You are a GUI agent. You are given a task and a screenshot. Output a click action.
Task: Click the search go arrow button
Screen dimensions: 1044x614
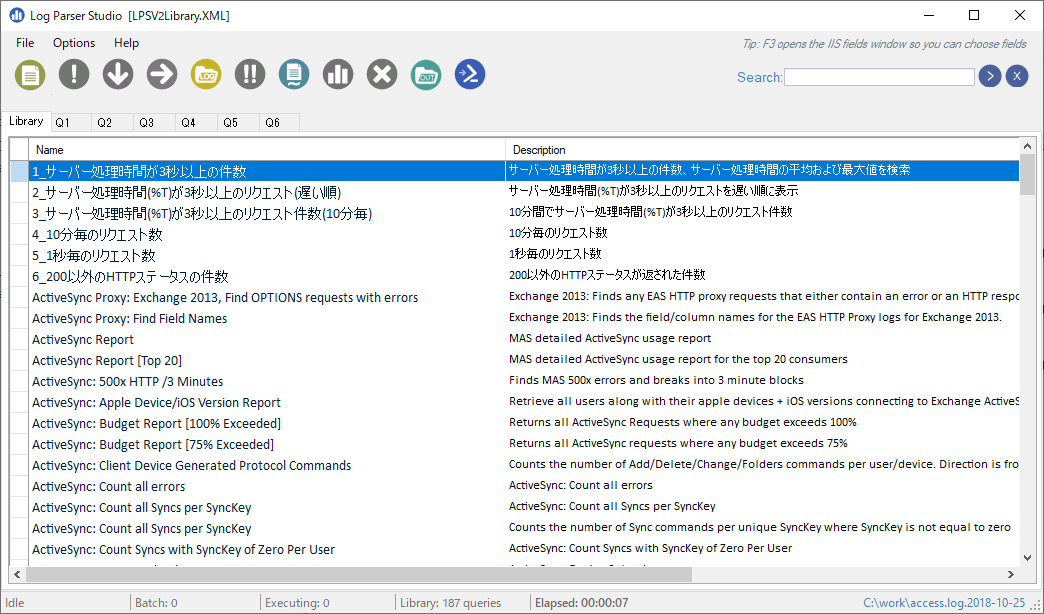[x=989, y=77]
